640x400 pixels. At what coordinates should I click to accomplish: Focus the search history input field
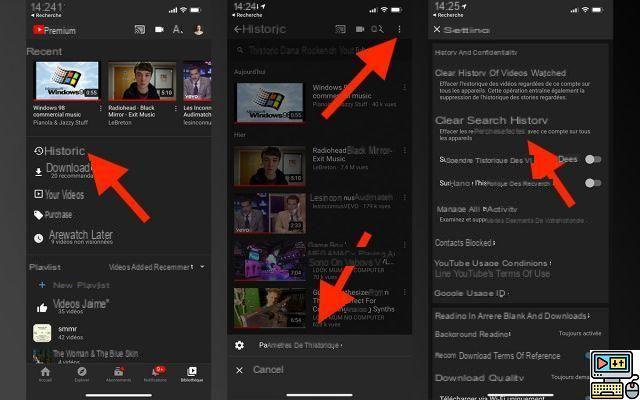[x=320, y=51]
